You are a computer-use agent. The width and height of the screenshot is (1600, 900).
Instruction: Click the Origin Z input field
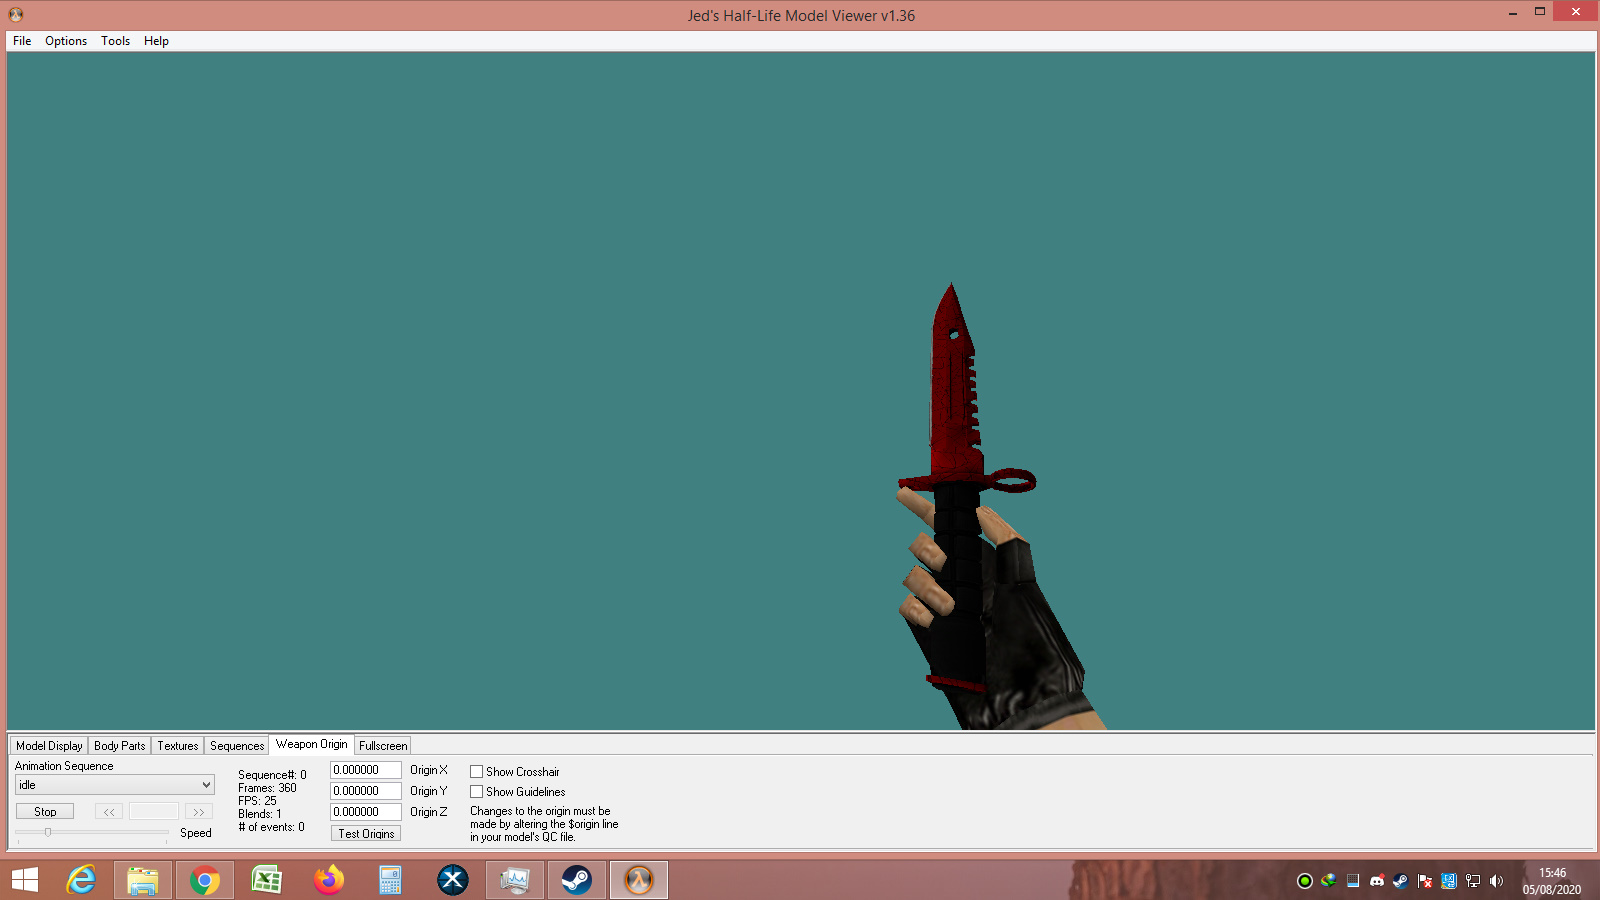tap(366, 812)
